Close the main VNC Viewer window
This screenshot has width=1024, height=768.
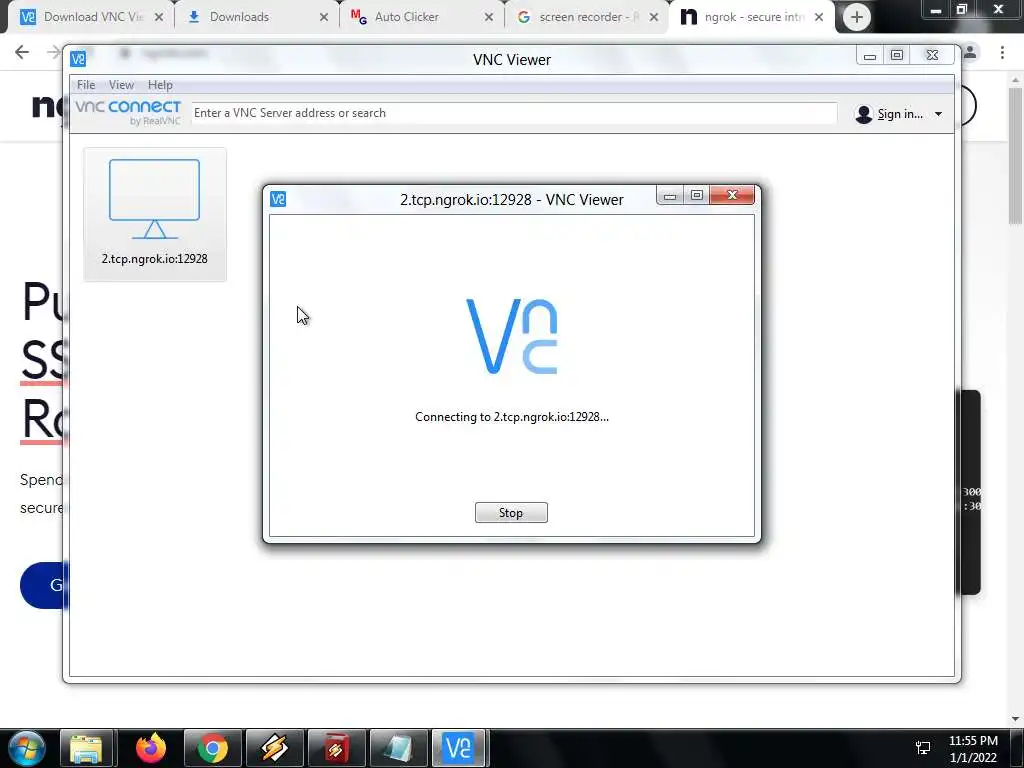[933, 56]
